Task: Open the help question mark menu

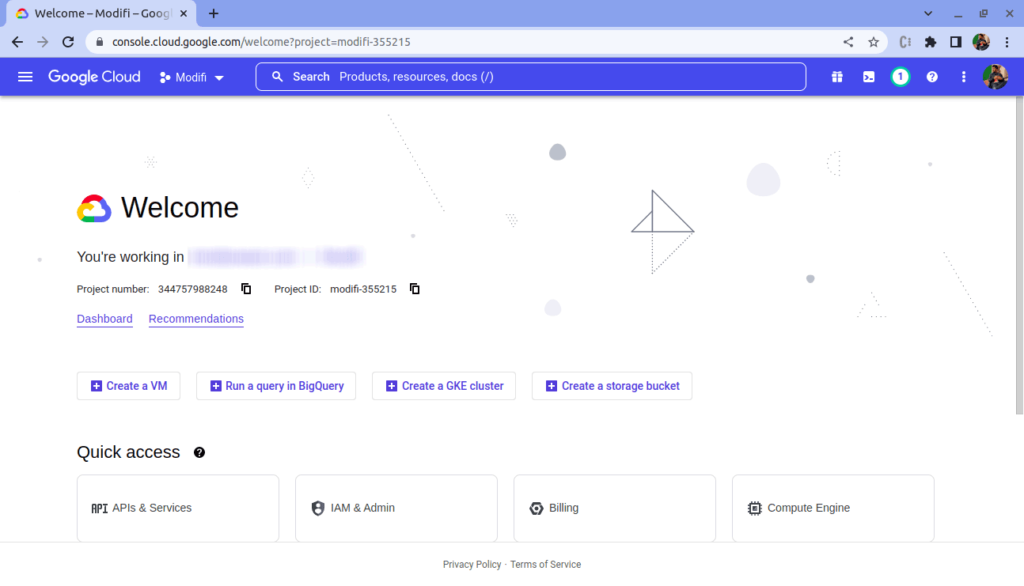Action: point(932,77)
